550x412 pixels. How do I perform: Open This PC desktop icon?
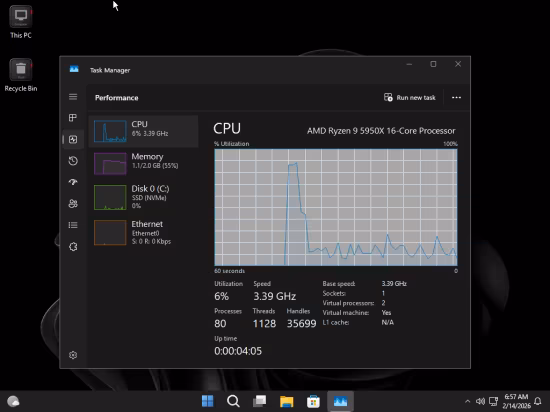[x=21, y=22]
